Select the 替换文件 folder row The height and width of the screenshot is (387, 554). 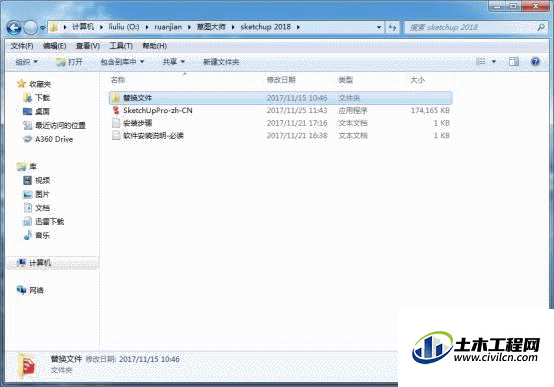point(281,98)
